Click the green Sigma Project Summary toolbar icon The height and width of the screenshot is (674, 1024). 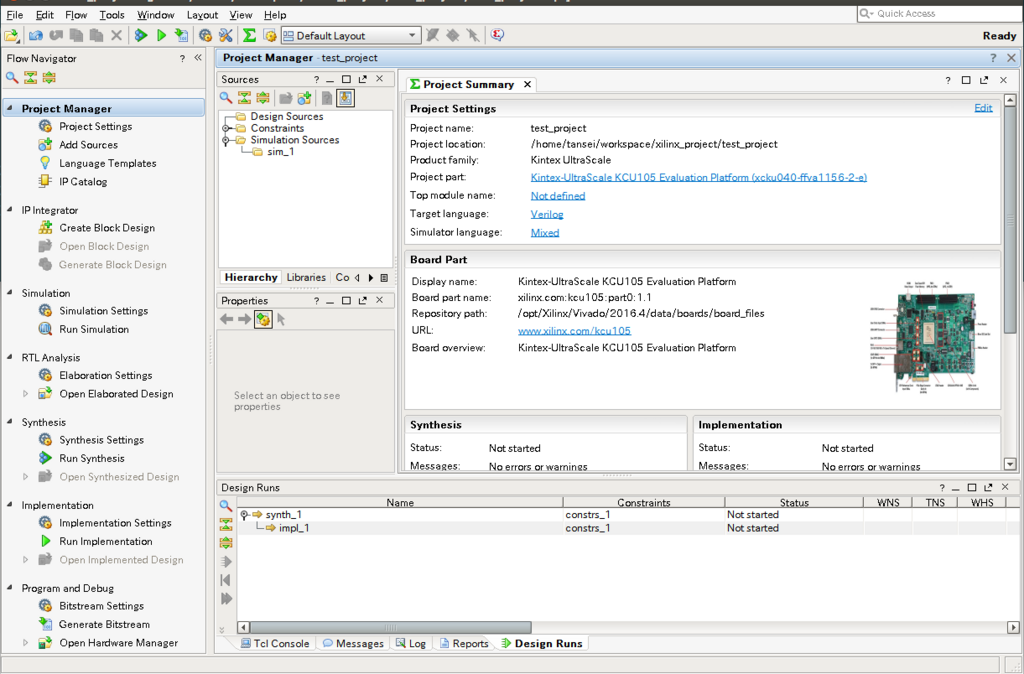coord(249,35)
